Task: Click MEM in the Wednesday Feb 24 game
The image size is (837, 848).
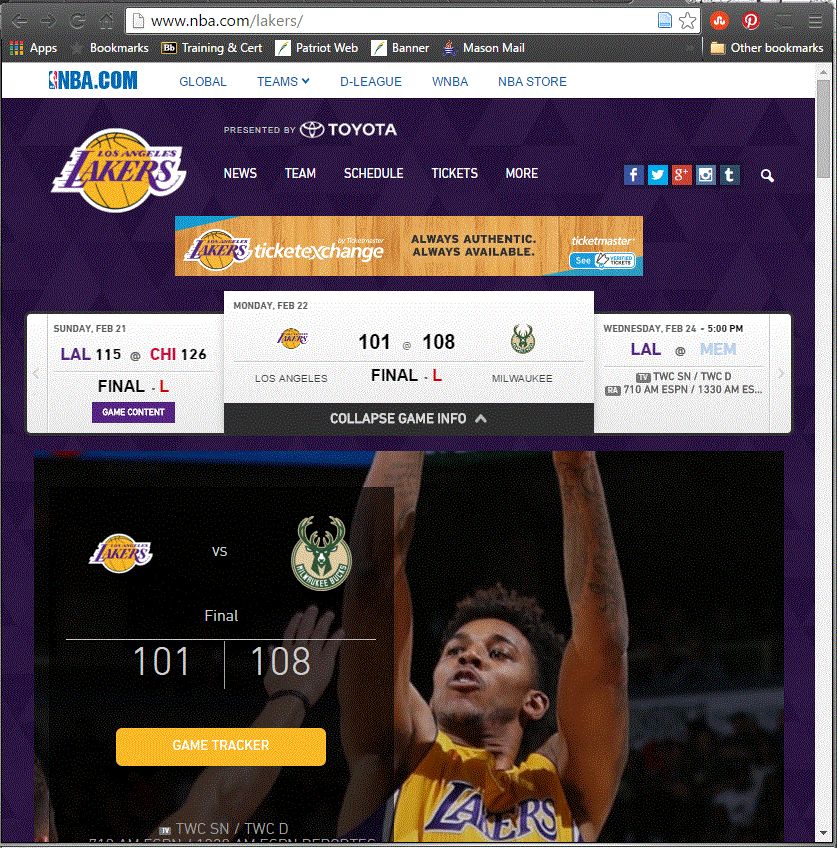Action: pyautogui.click(x=718, y=349)
